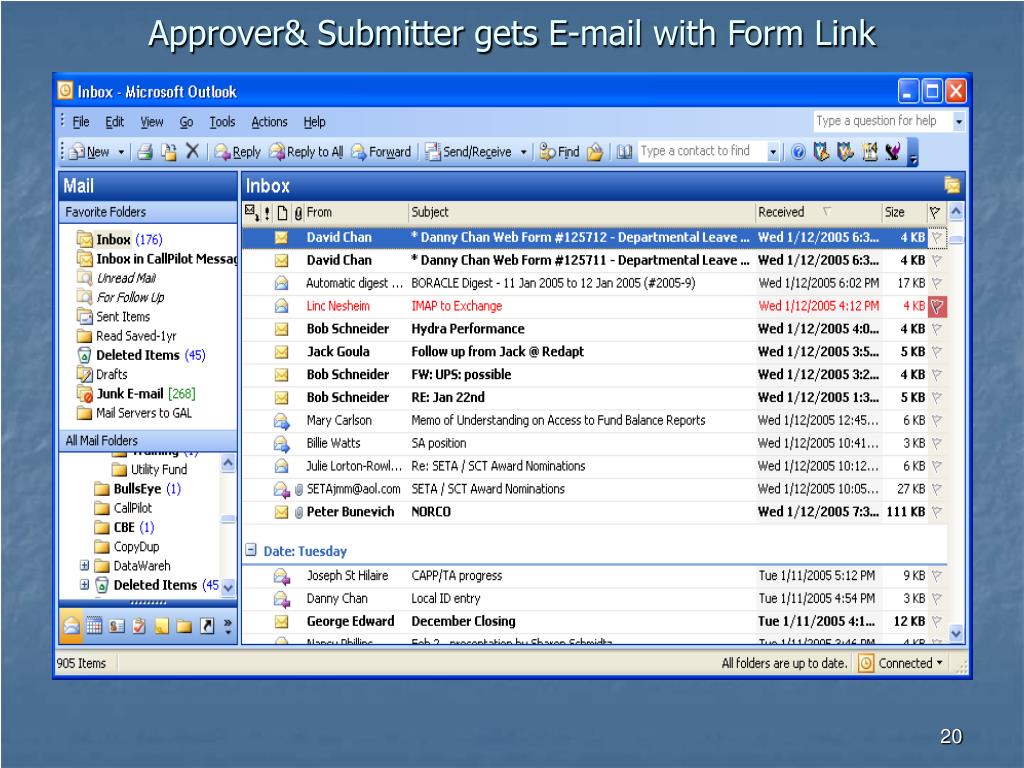Screen dimensions: 1024x768
Task: Switch to Mail in the navigation buttons
Action: point(71,626)
